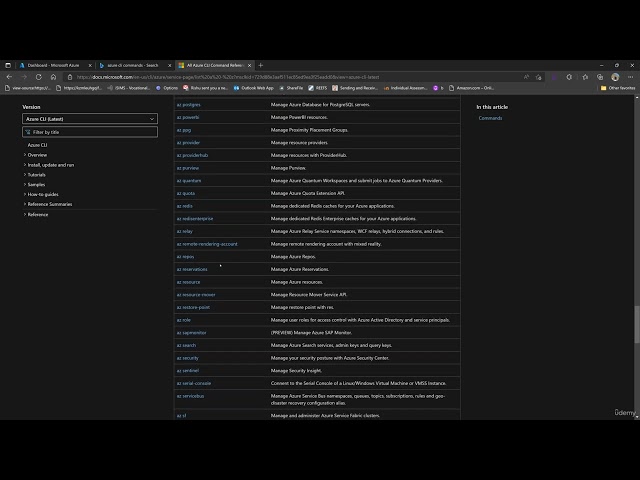Open the az resource-mover command link
Image resolution: width=640 pixels, height=480 pixels.
tap(196, 294)
